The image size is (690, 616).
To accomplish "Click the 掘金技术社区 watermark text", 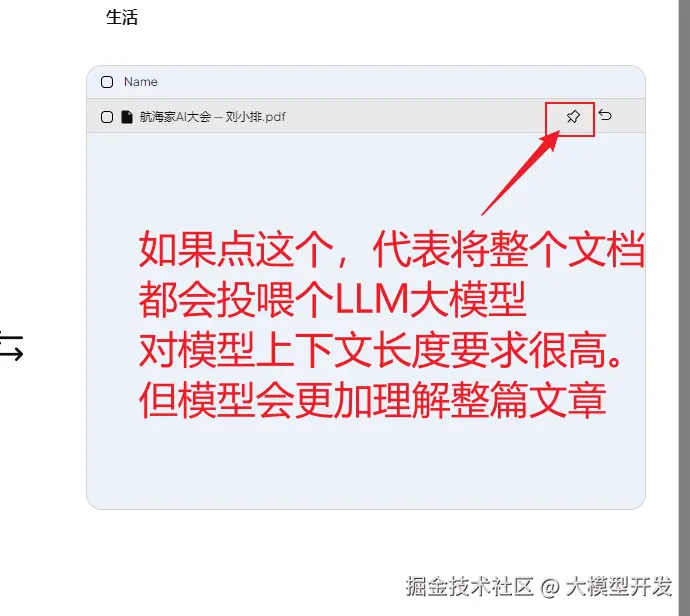I will click(469, 587).
